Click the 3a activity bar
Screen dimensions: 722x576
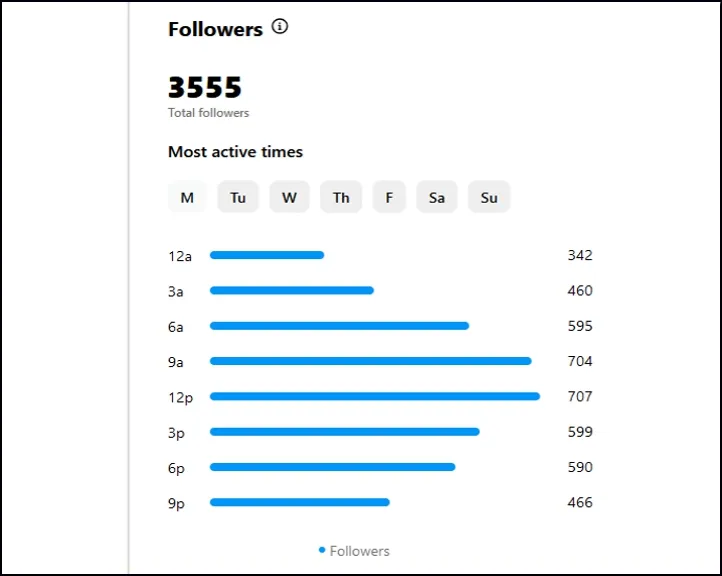292,291
